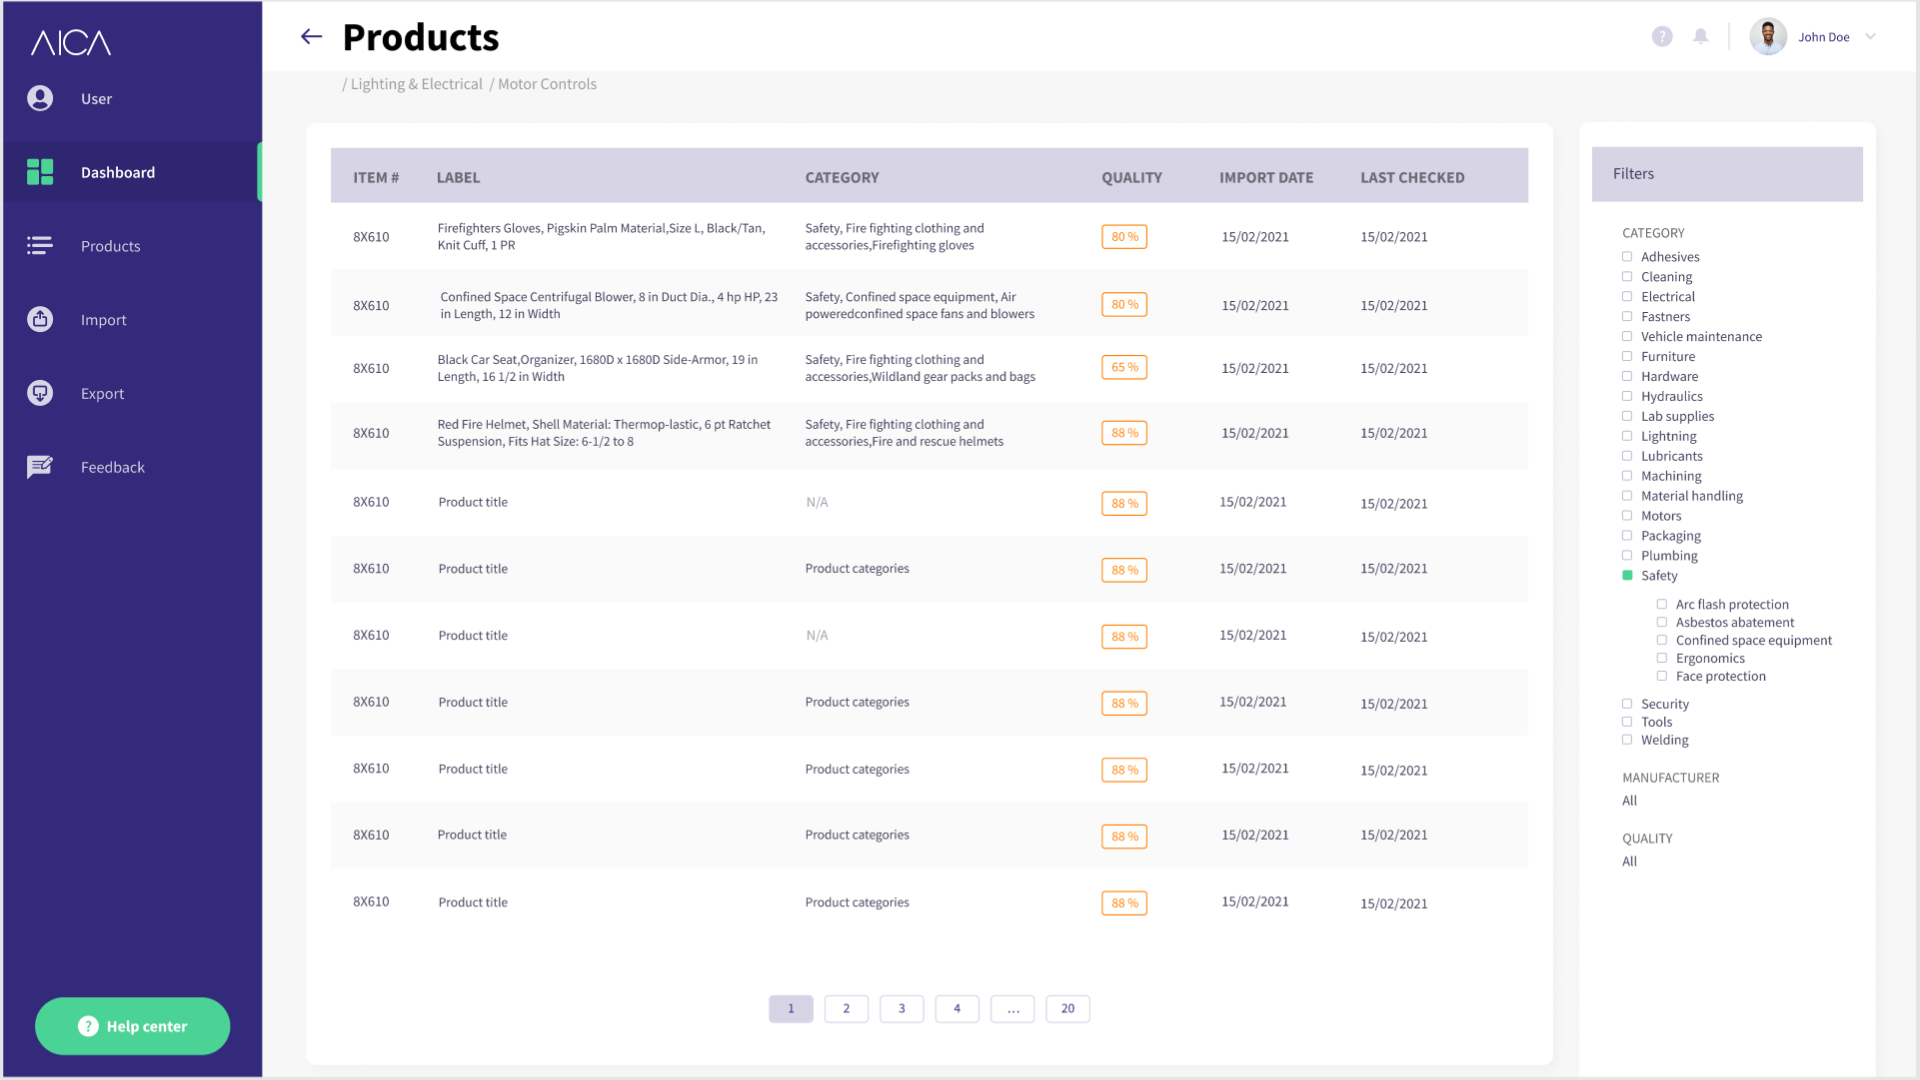The height and width of the screenshot is (1080, 1920).
Task: Select the Firefighters Gloves product label
Action: click(x=601, y=237)
